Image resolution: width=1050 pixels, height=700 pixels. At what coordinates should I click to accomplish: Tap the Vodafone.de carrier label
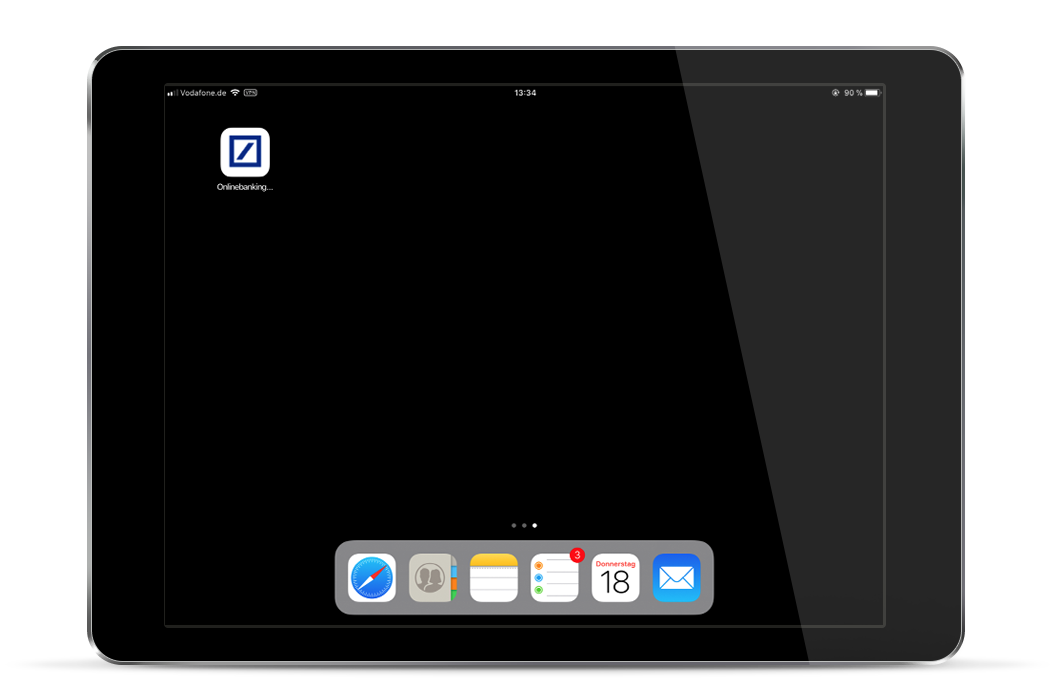(x=203, y=92)
